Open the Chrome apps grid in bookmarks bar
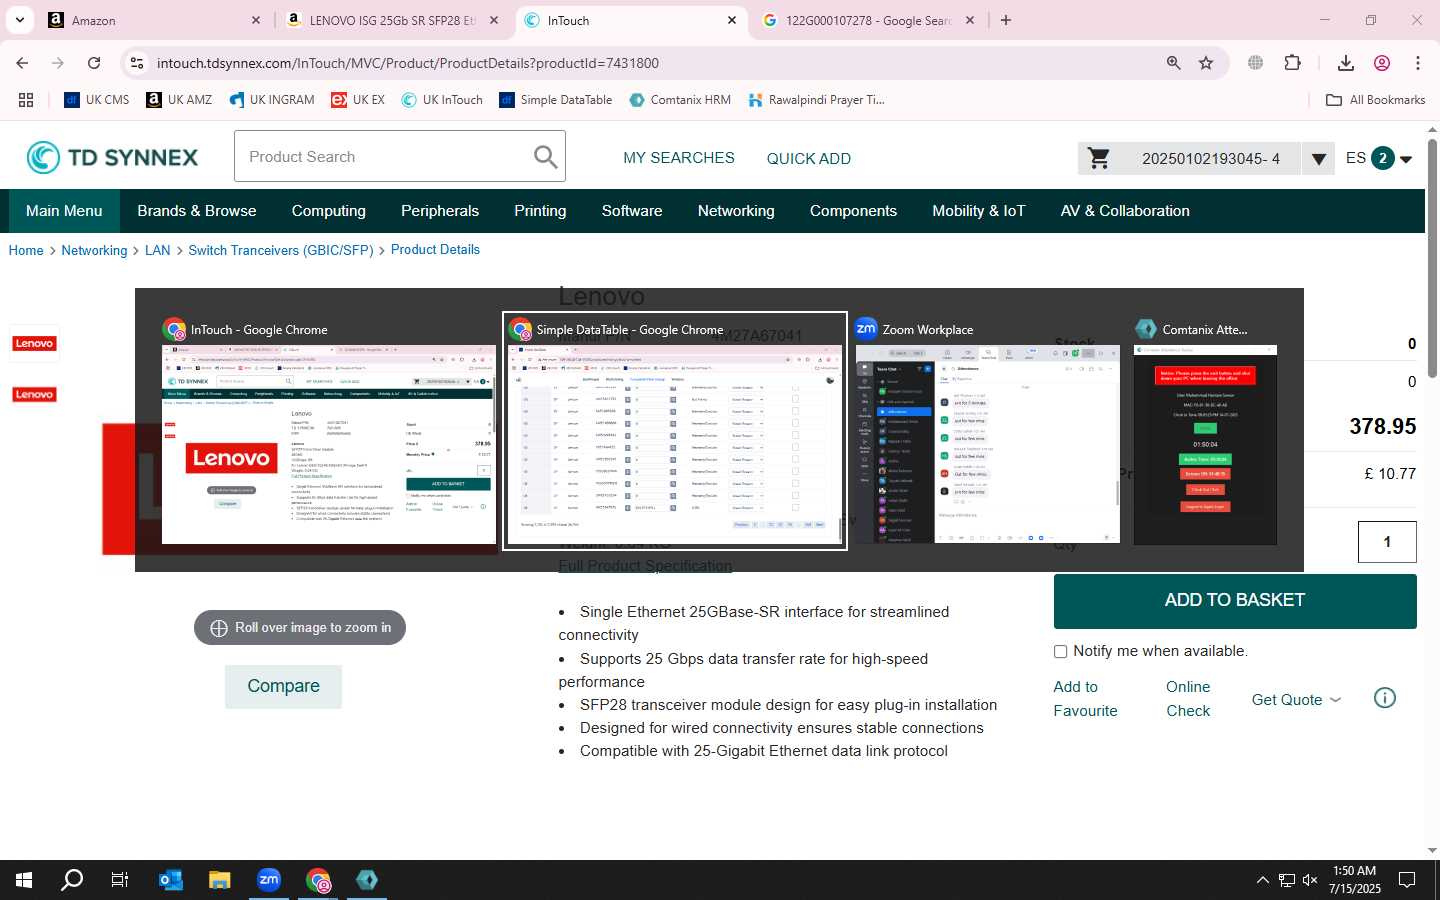The image size is (1440, 900). point(26,100)
